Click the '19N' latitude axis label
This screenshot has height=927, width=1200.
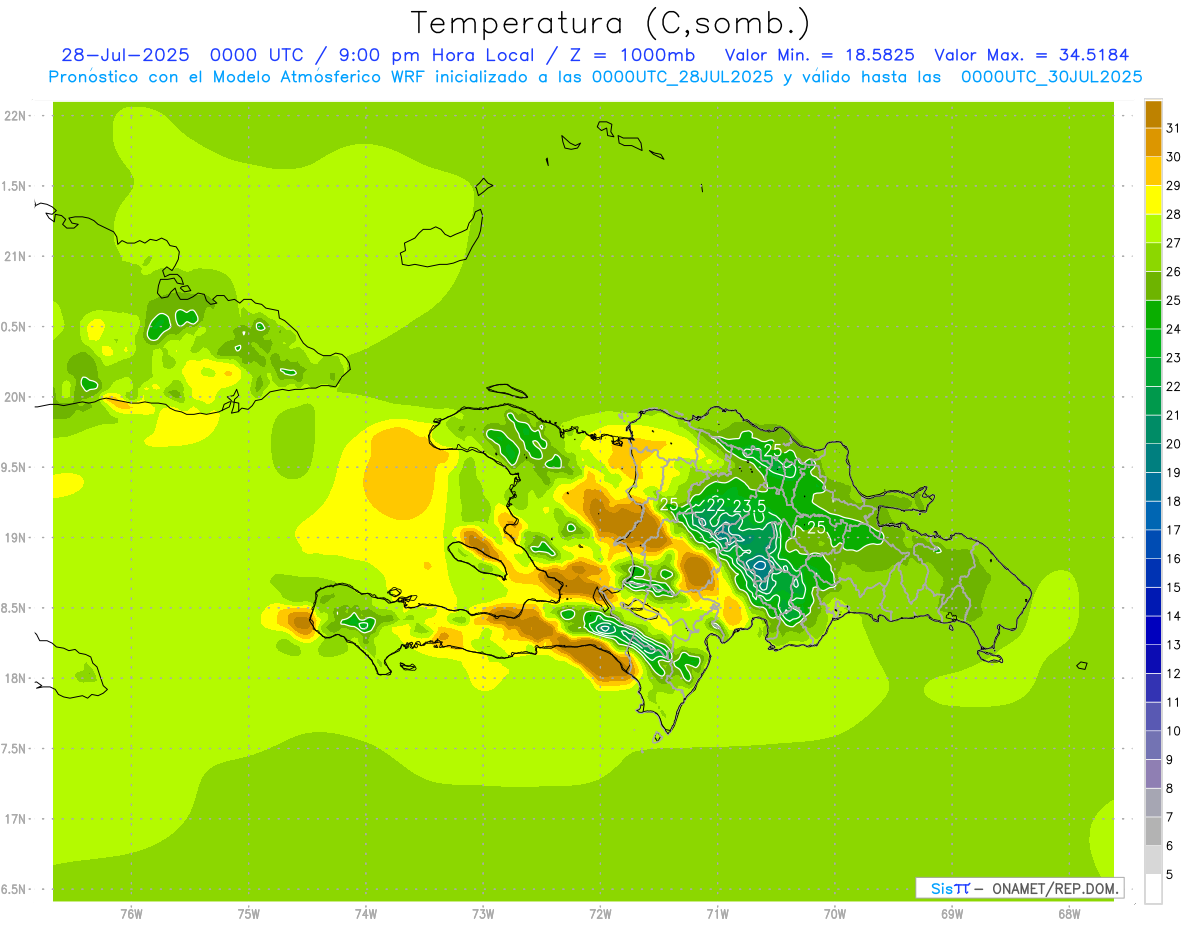[x=16, y=538]
